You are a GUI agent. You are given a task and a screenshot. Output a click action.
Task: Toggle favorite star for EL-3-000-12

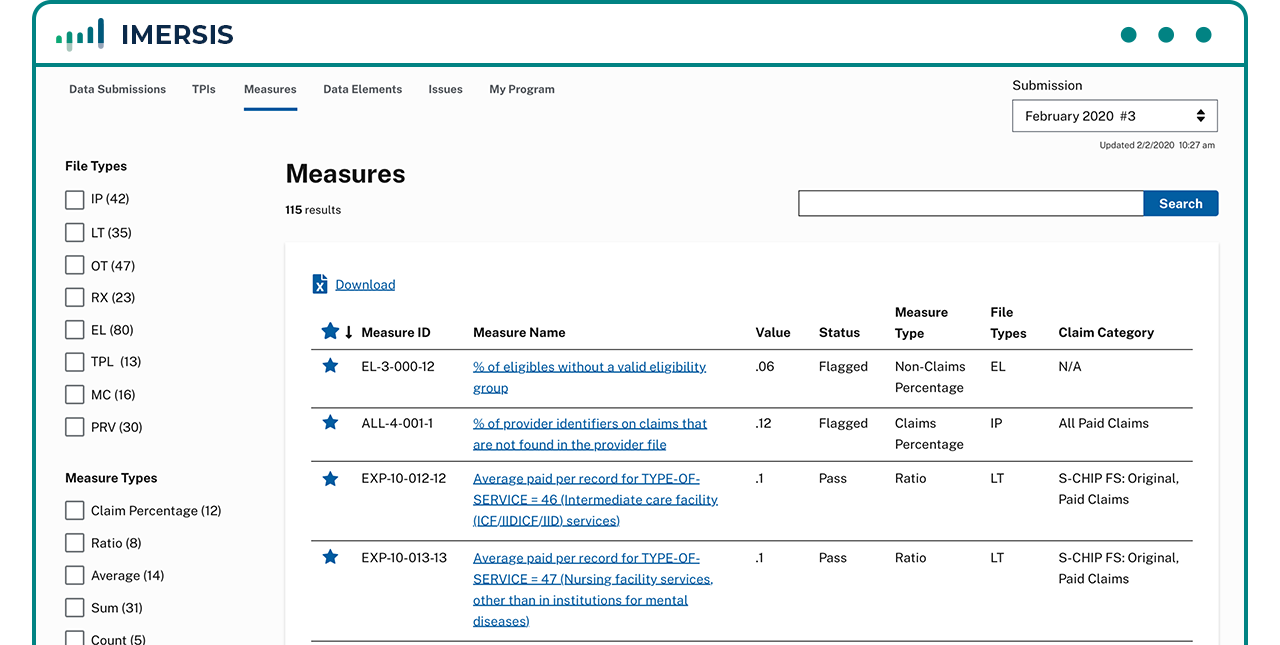(x=330, y=366)
